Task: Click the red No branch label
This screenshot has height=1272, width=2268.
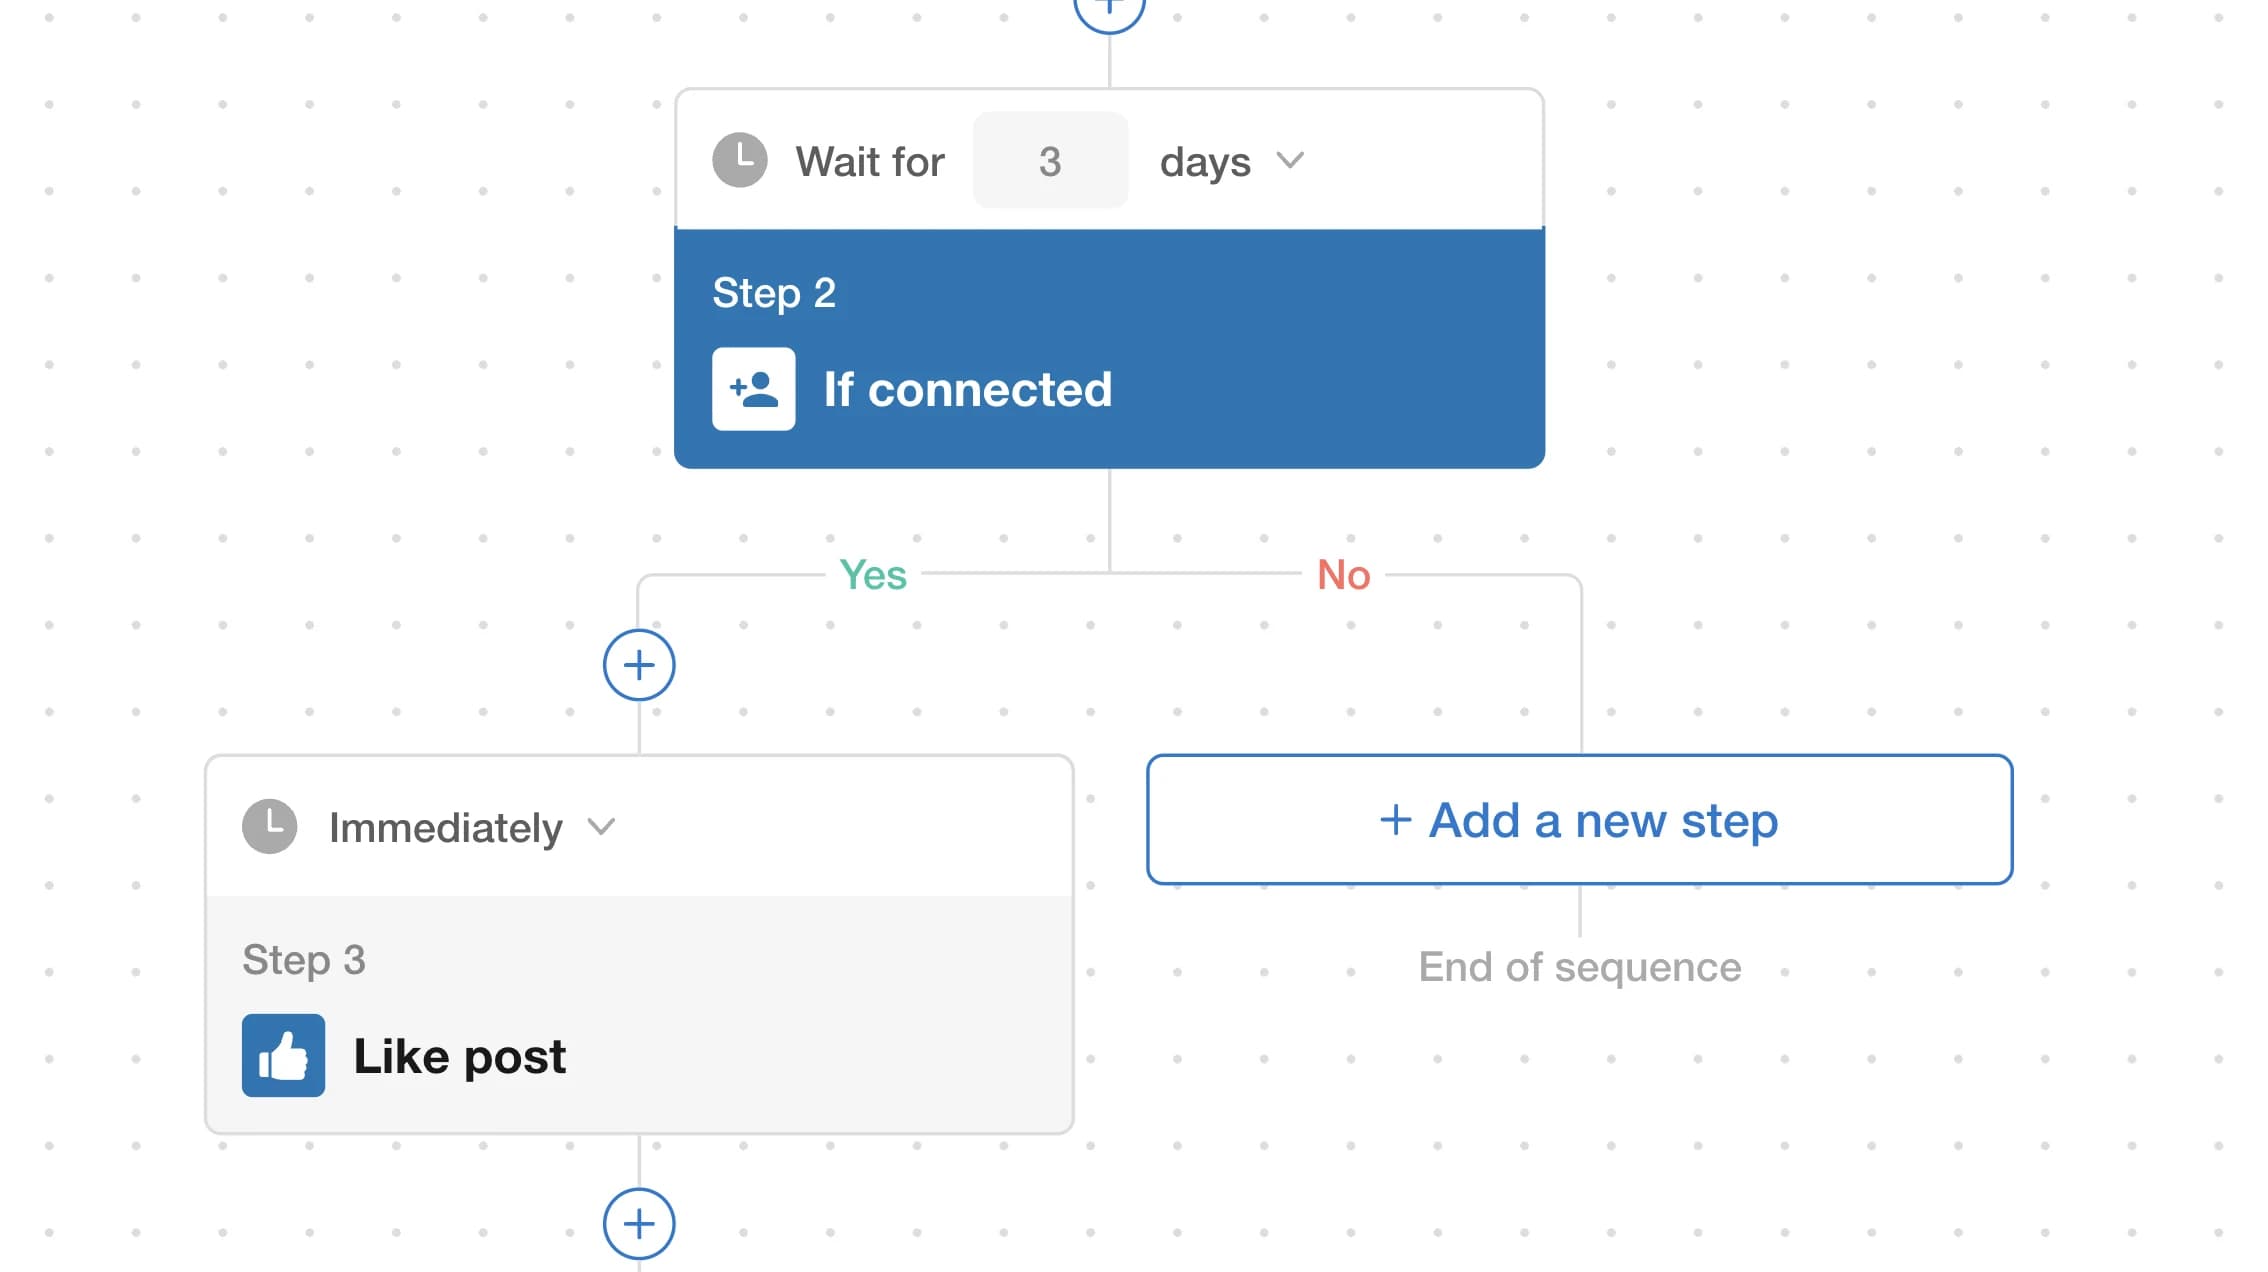Action: (x=1343, y=575)
